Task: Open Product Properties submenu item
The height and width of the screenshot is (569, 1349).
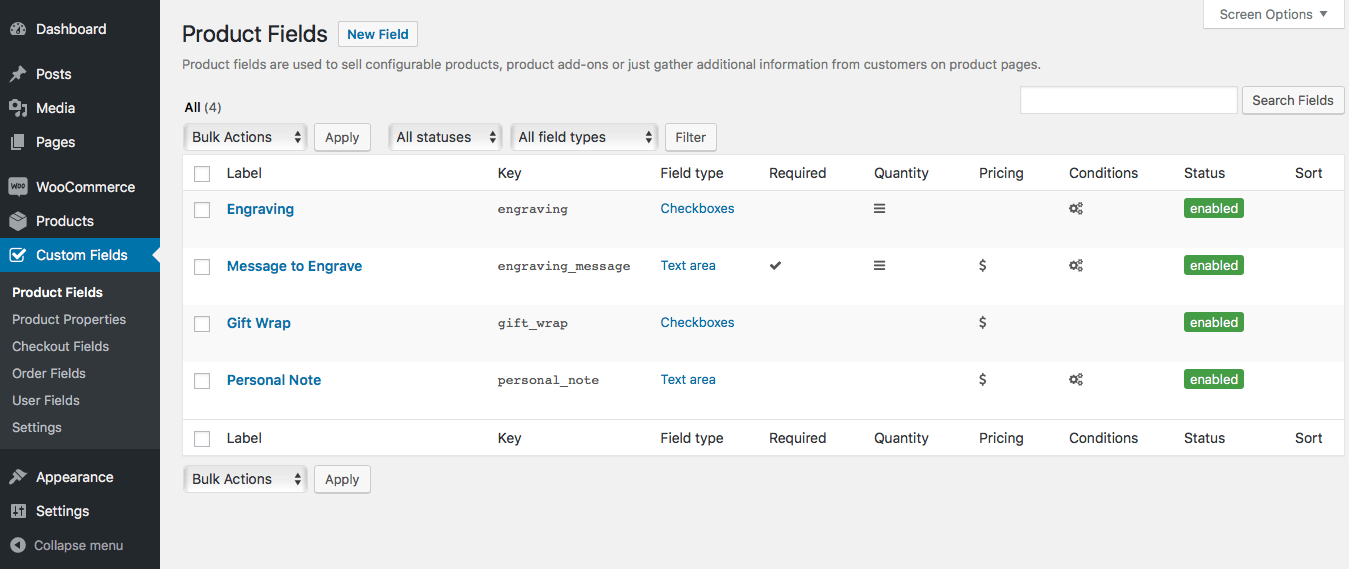Action: tap(69, 319)
